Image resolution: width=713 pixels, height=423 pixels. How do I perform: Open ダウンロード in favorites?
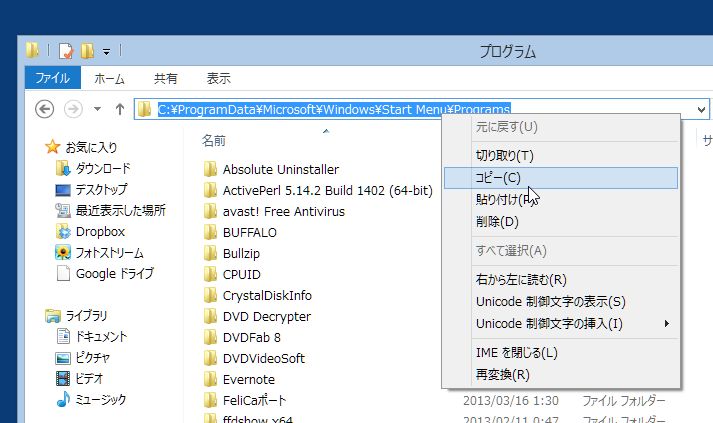(103, 169)
